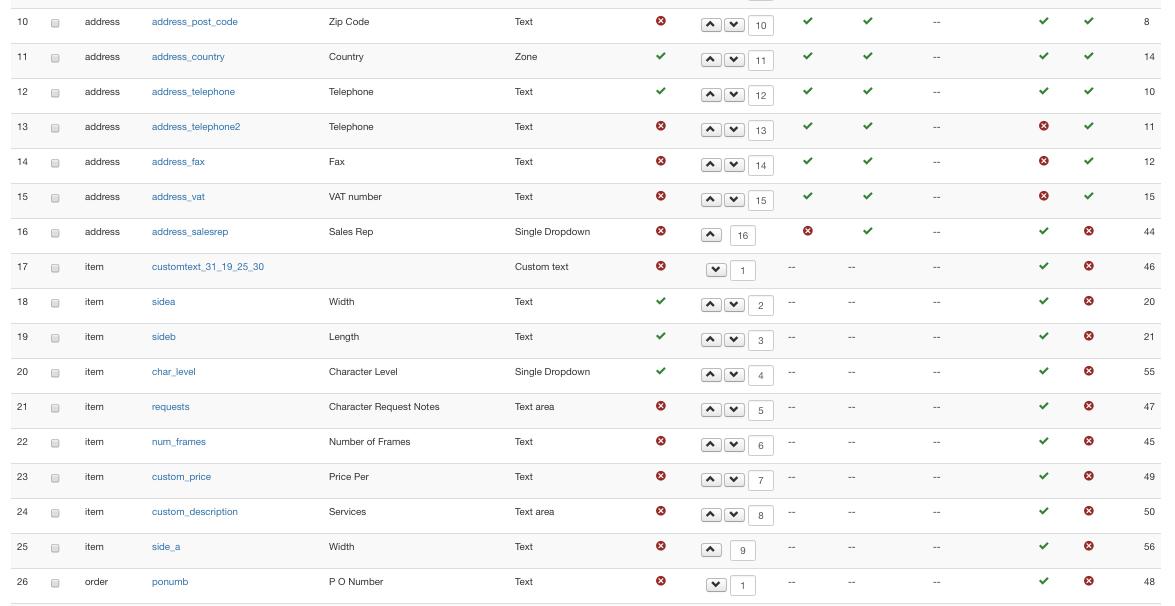This screenshot has width=1175, height=606.
Task: Toggle green required check for address_telephone
Action: (660, 91)
